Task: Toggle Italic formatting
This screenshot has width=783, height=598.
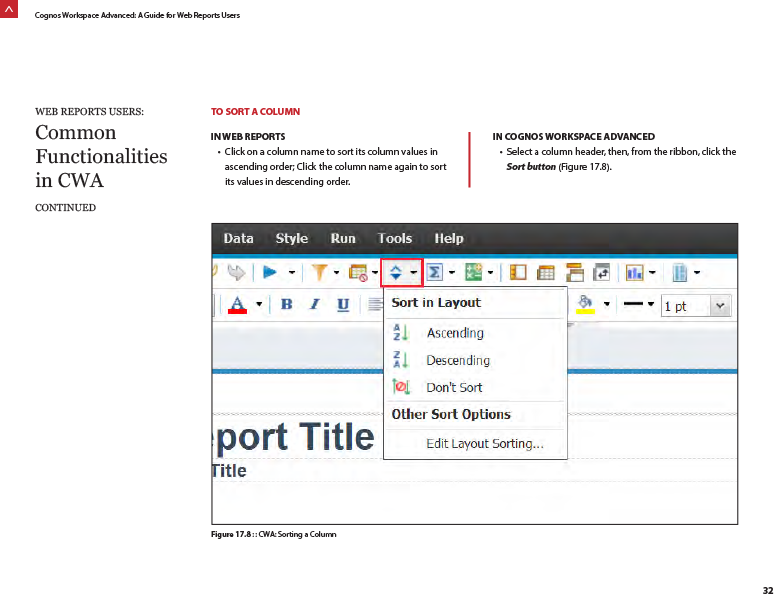Action: [315, 304]
